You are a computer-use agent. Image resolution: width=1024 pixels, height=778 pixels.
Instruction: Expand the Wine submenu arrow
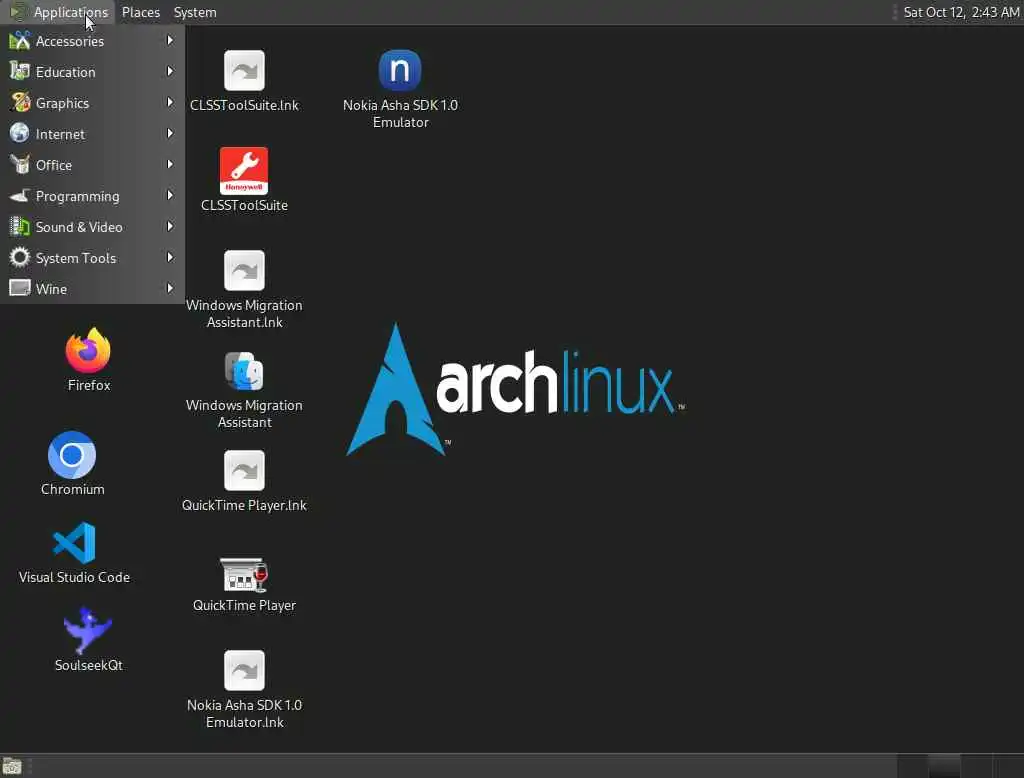[x=170, y=288]
